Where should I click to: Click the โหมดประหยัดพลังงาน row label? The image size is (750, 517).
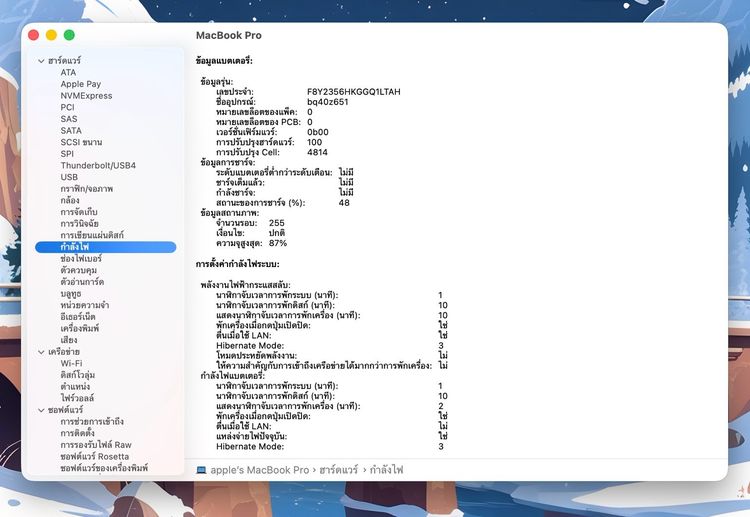[256, 356]
